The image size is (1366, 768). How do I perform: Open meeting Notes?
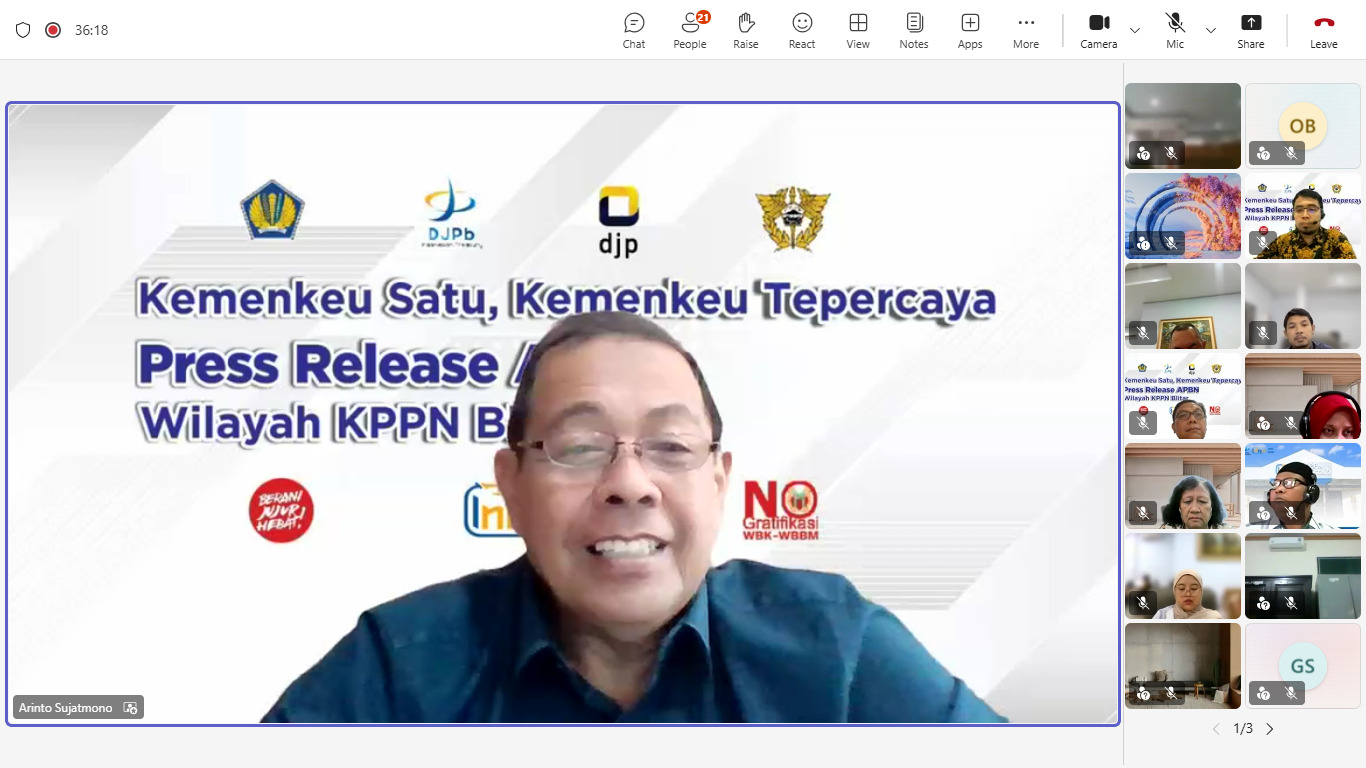tap(914, 30)
